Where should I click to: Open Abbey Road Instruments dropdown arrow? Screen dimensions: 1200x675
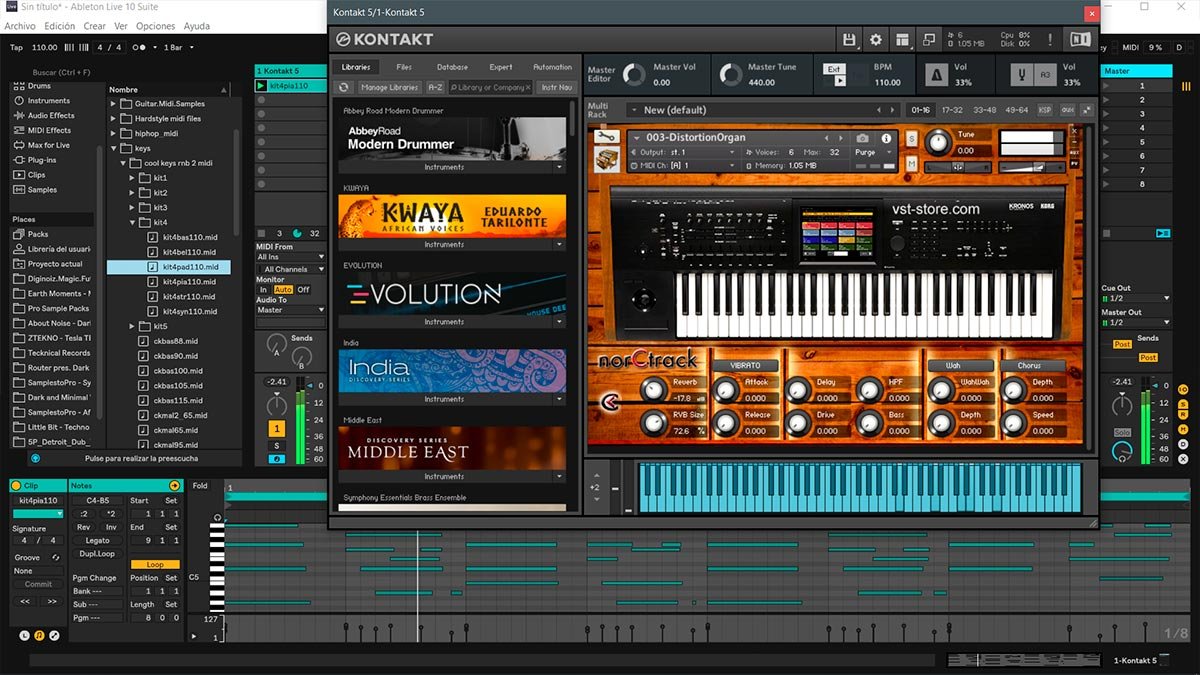coord(559,167)
